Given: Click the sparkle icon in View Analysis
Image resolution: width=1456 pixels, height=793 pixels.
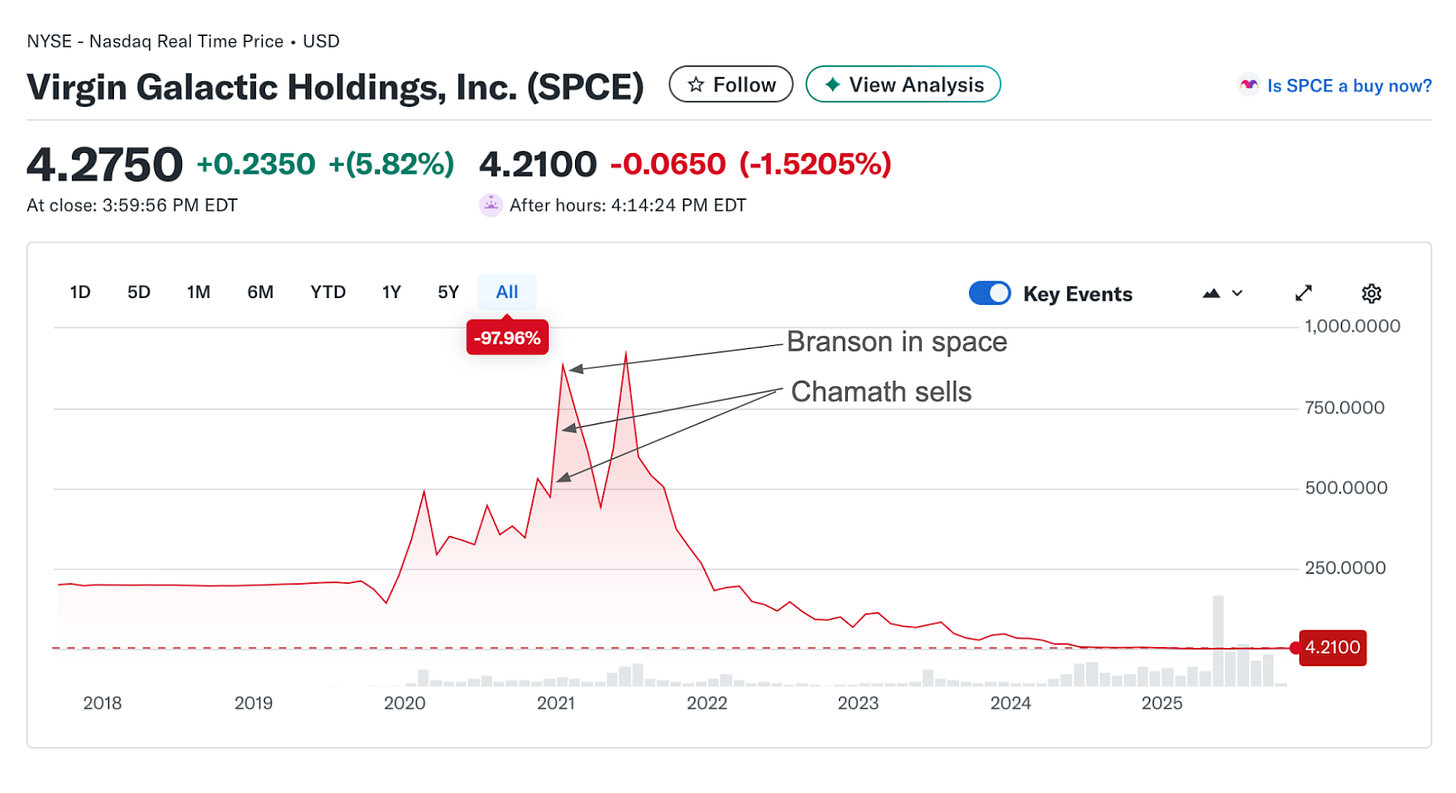Looking at the screenshot, I should (832, 85).
